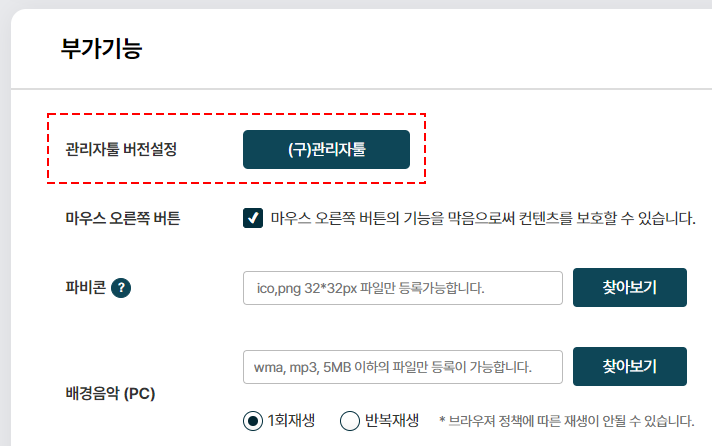Click the 1회재생 text label
Image resolution: width=712 pixels, height=446 pixels.
click(x=291, y=421)
